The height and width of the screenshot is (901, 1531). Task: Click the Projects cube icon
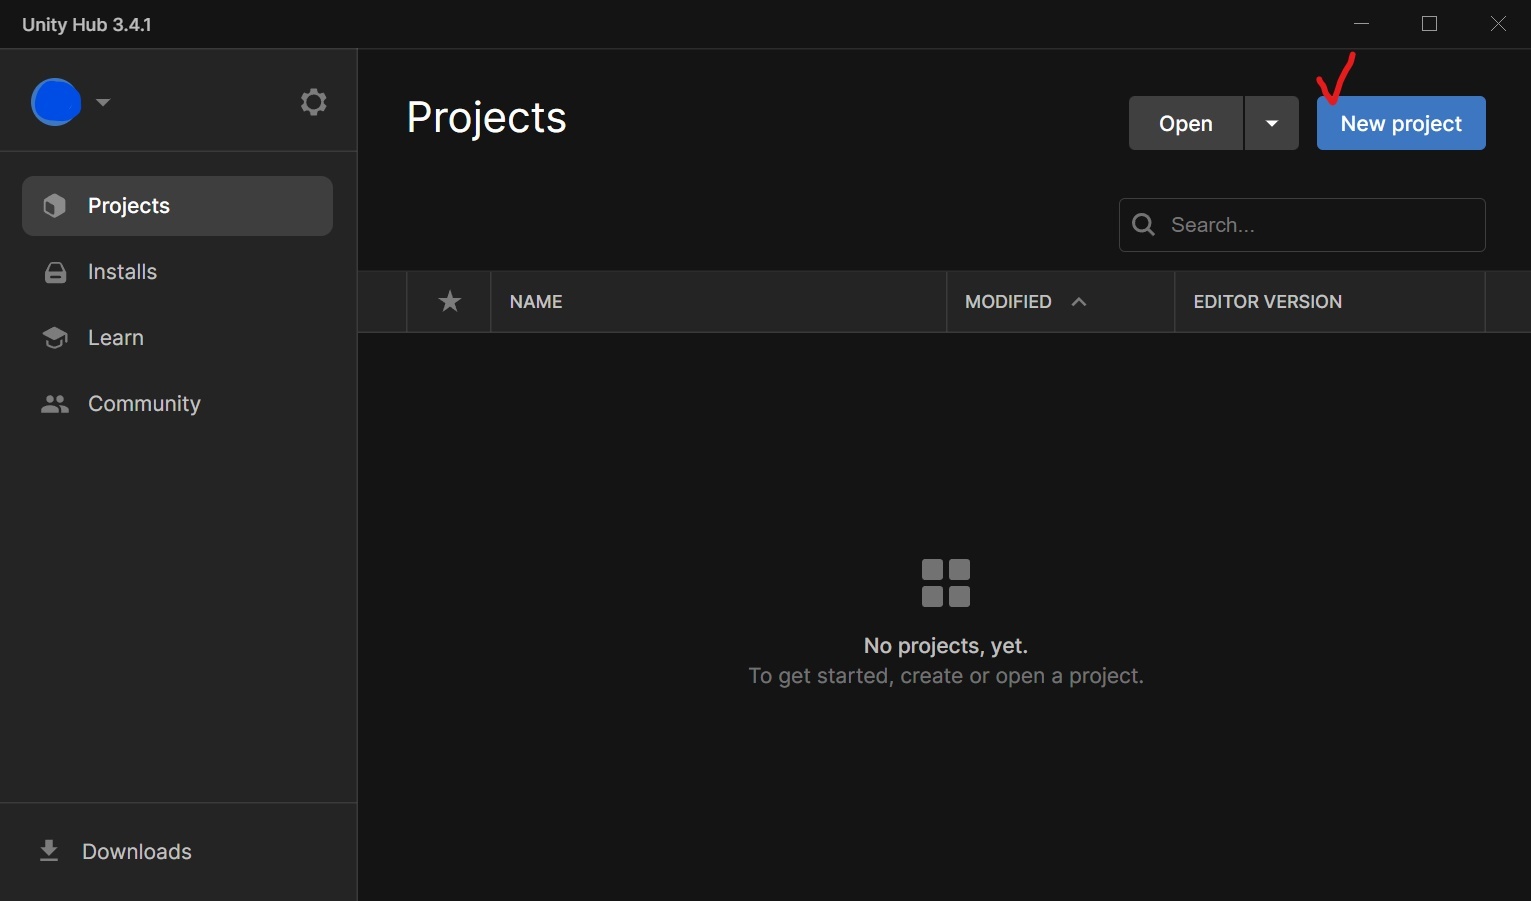55,206
